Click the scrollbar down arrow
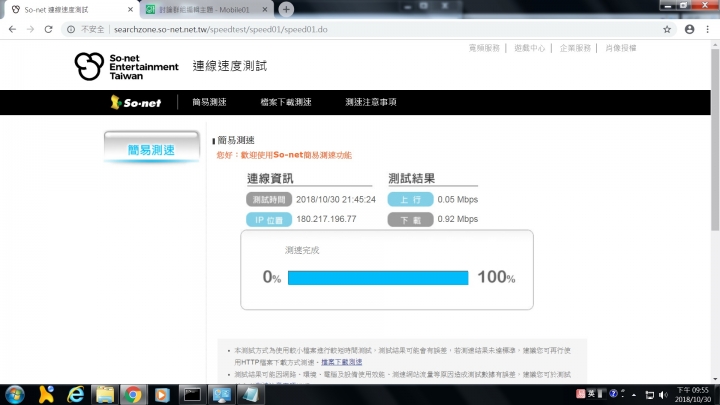The height and width of the screenshot is (405, 720). click(715, 379)
